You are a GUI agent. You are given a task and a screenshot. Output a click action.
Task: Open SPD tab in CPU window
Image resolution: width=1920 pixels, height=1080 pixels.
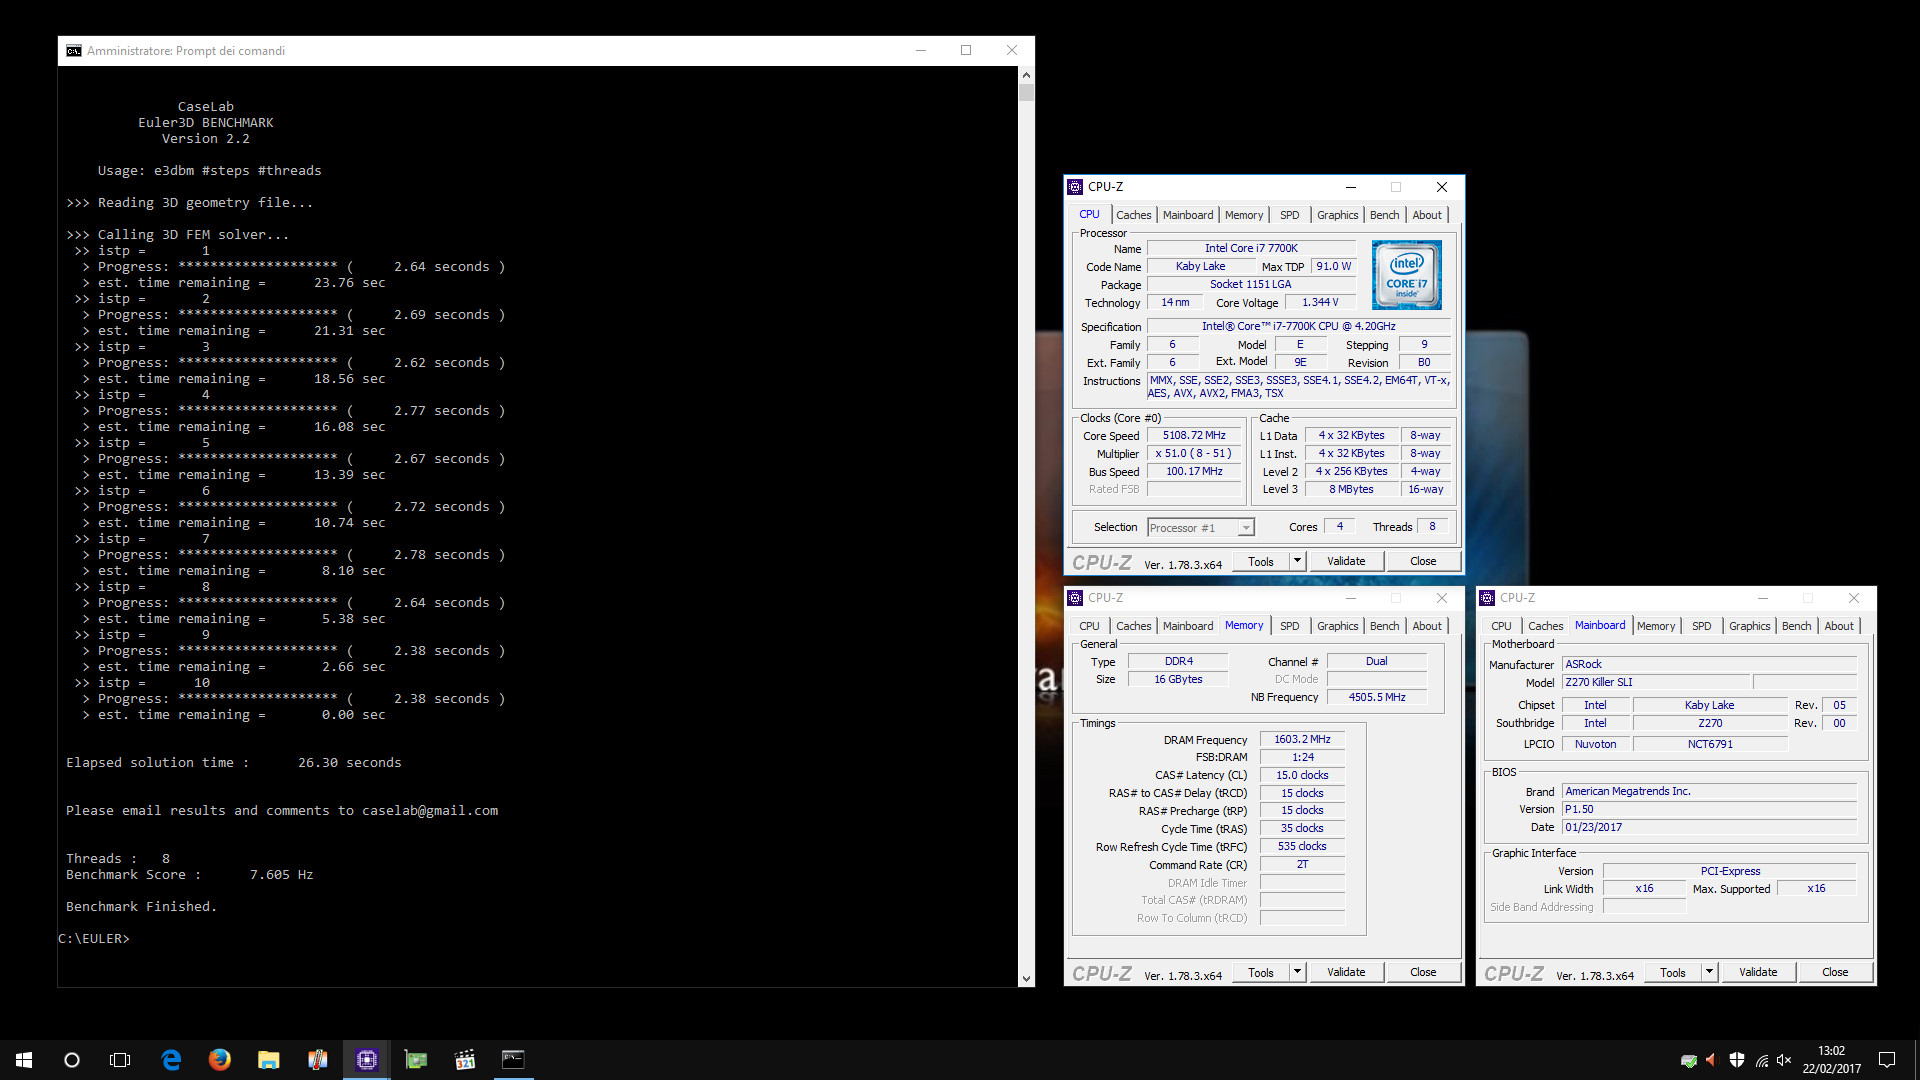point(1290,215)
